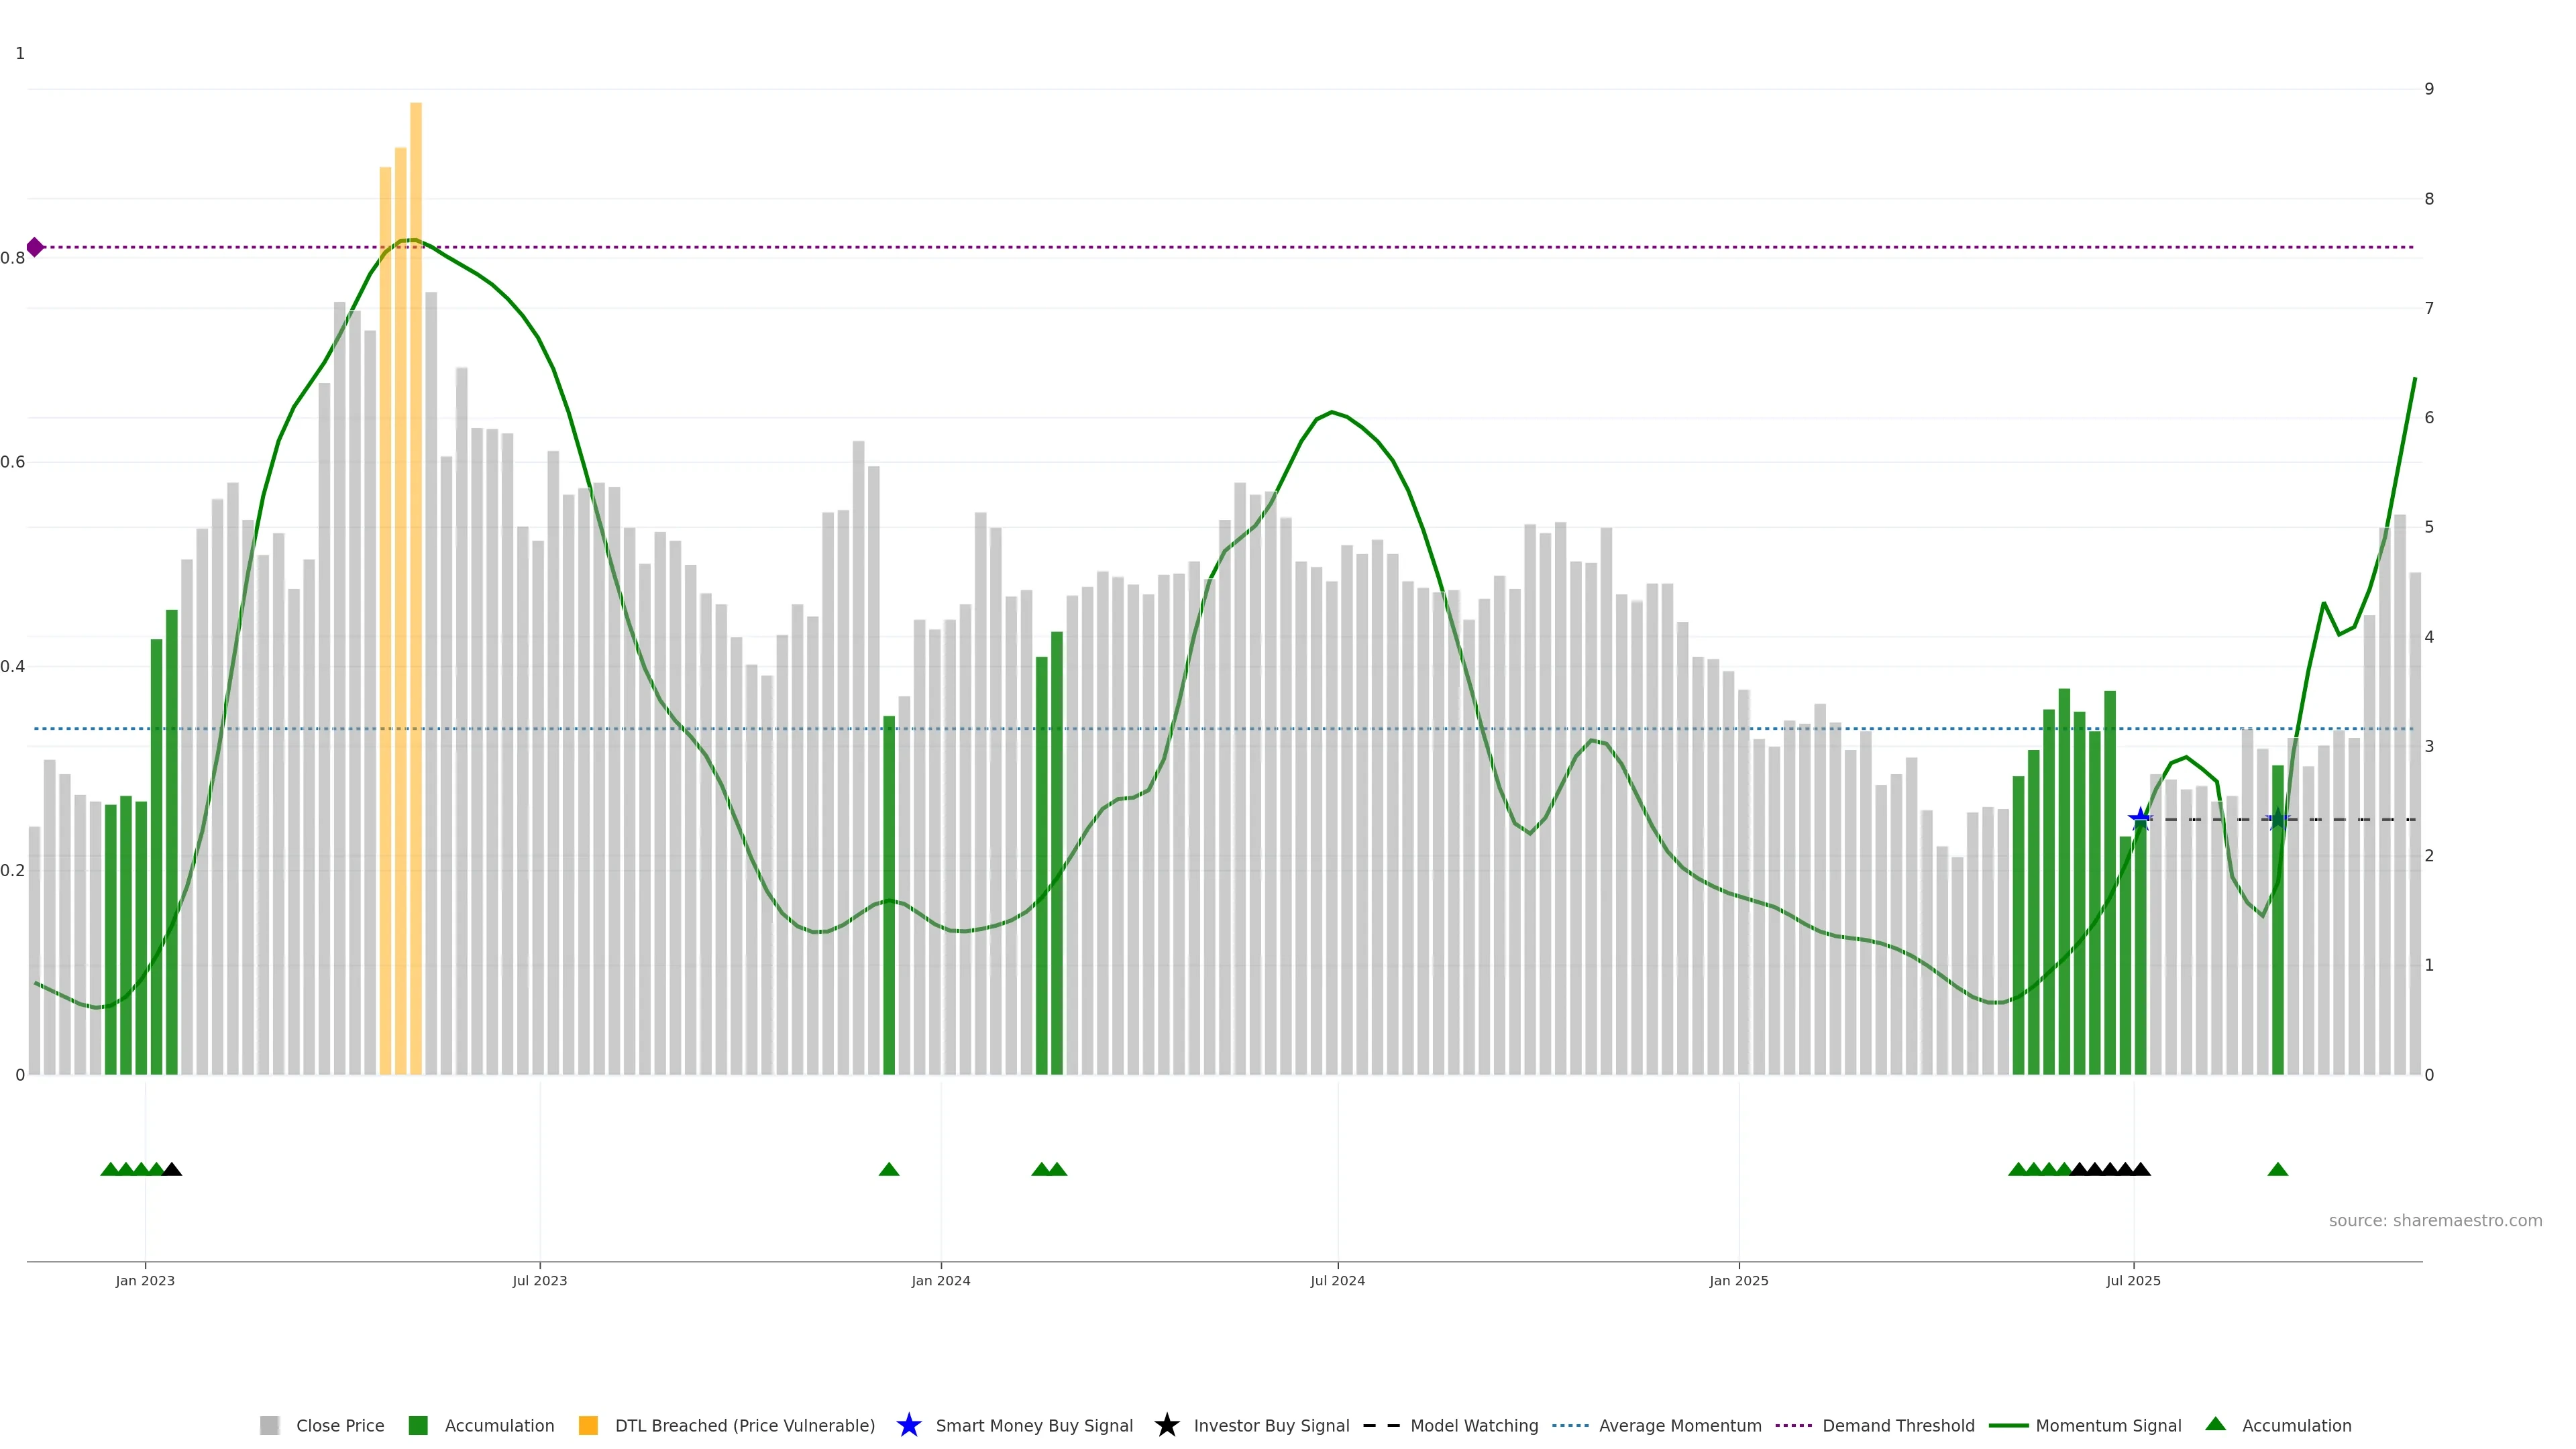Click the Jan 2025 axis label
Viewport: 2576px width, 1449px height.
coord(1738,1281)
